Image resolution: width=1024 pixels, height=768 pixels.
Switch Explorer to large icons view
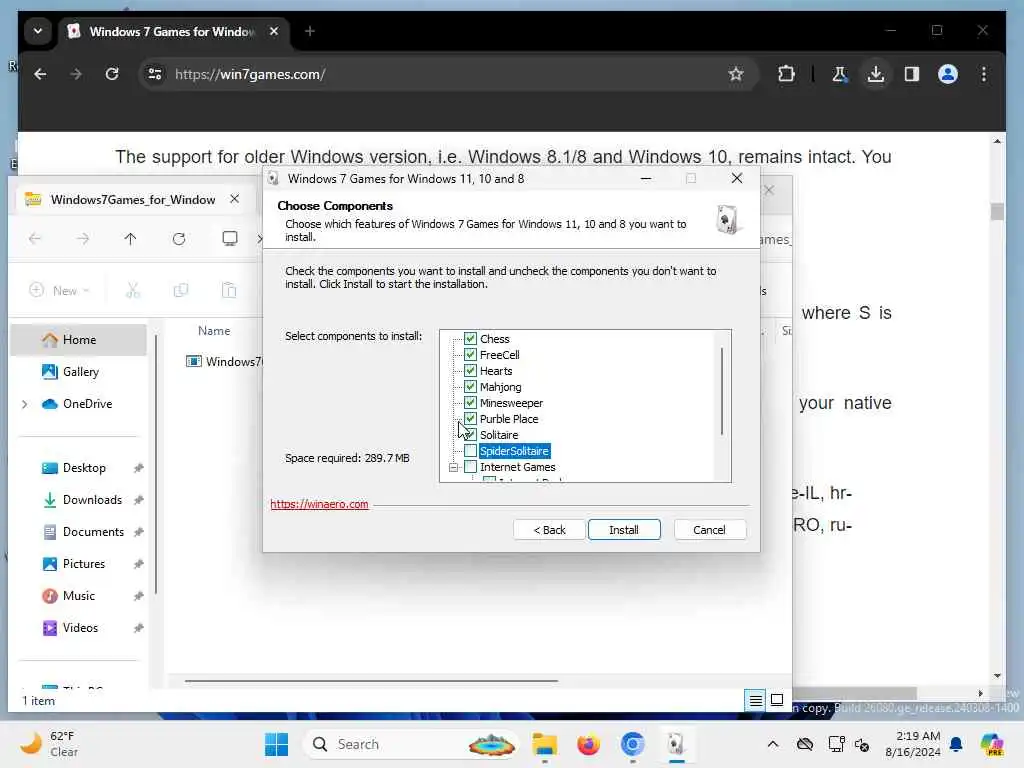776,700
